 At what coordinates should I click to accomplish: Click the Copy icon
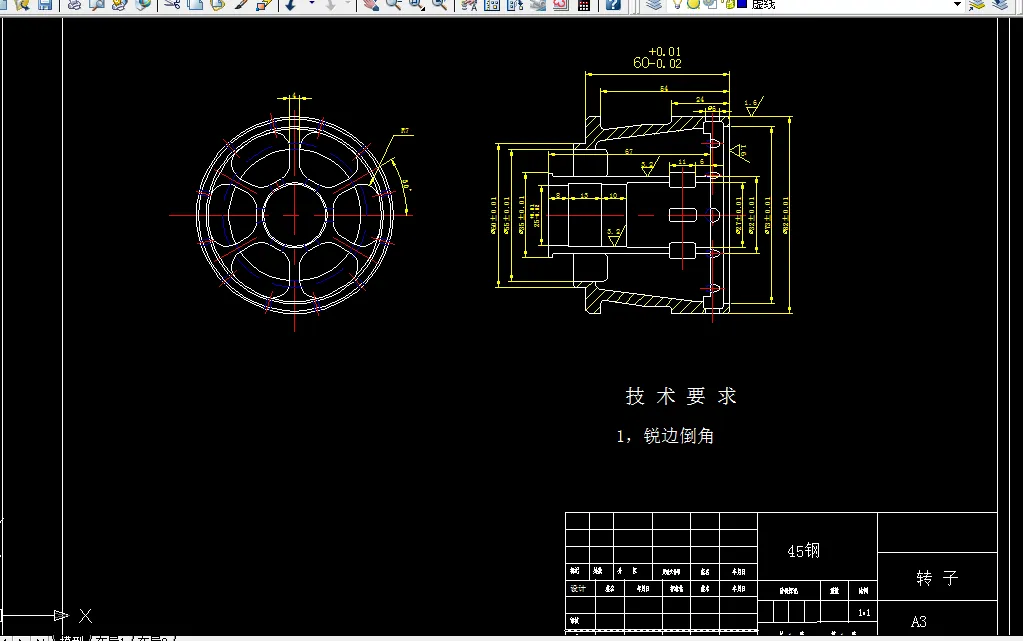click(195, 5)
